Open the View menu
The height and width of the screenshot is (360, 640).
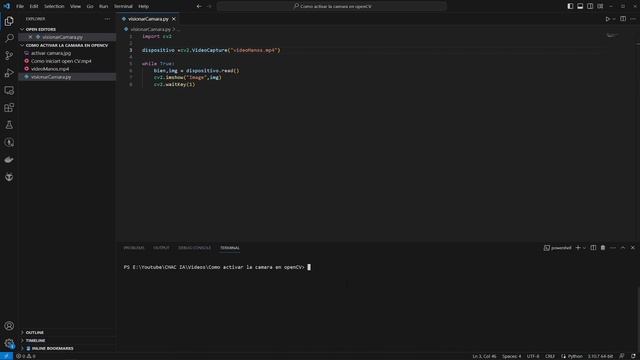(76, 6)
